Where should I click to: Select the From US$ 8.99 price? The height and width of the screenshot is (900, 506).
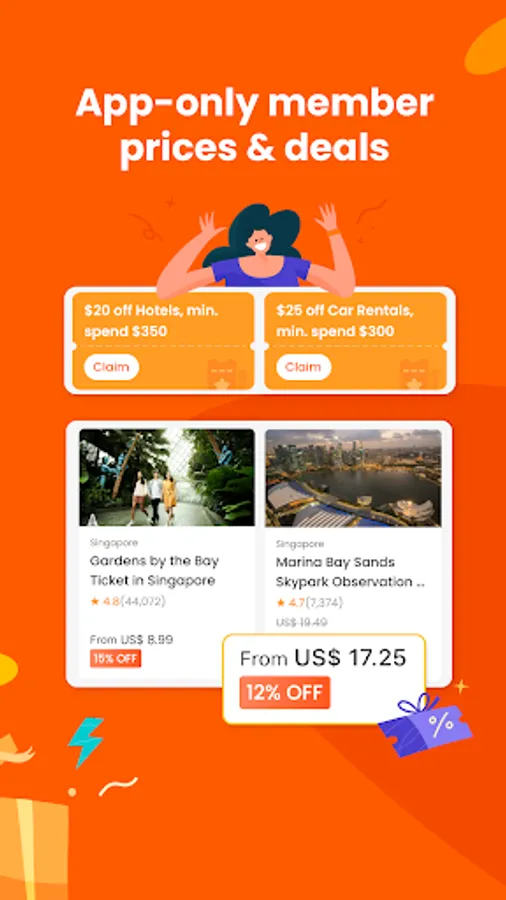(131, 639)
